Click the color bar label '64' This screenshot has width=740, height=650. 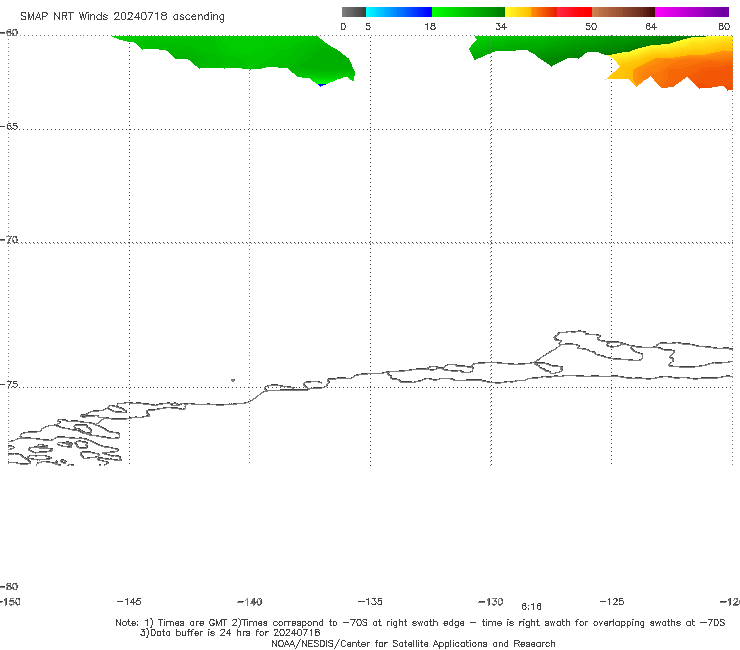tap(651, 26)
